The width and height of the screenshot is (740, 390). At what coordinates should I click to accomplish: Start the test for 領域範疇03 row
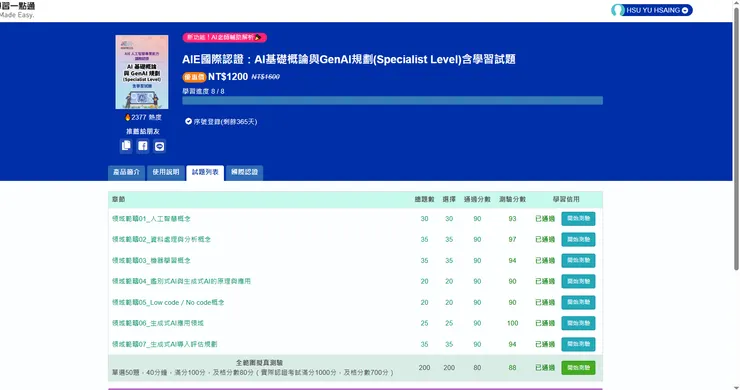click(x=578, y=261)
